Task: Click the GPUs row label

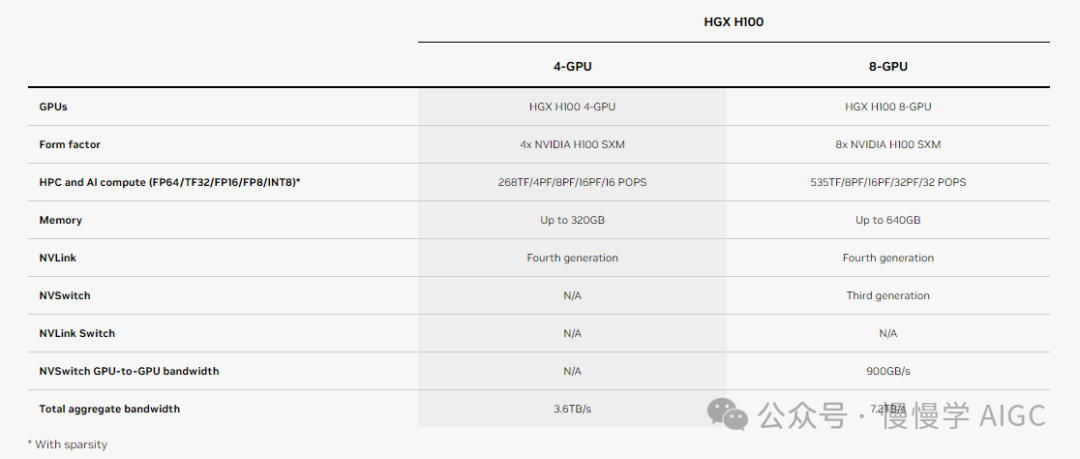Action: (53, 107)
